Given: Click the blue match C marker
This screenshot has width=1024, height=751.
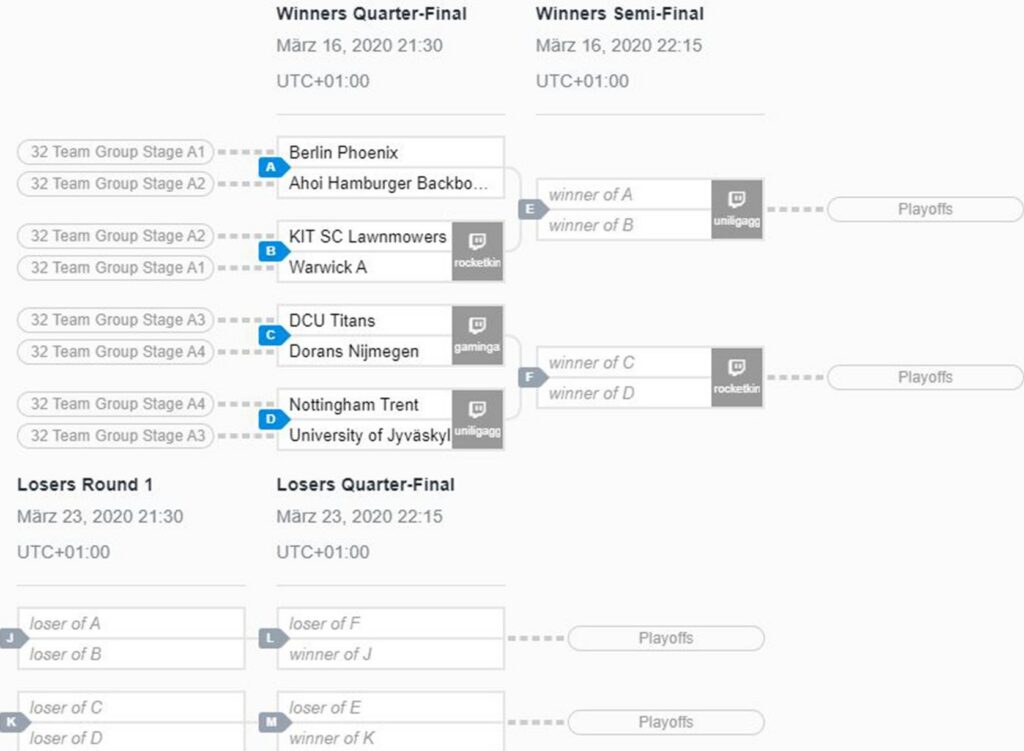Looking at the screenshot, I should click(273, 335).
